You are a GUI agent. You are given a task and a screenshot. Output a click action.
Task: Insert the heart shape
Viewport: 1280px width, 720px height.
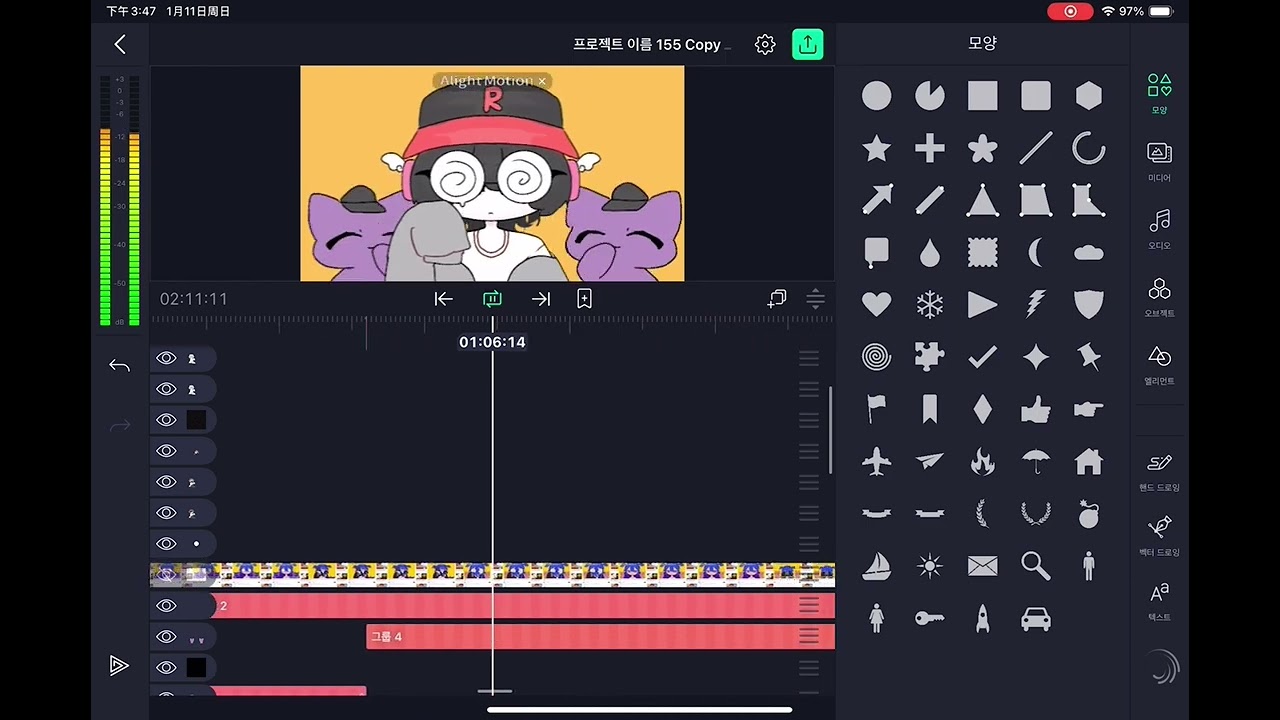point(876,304)
